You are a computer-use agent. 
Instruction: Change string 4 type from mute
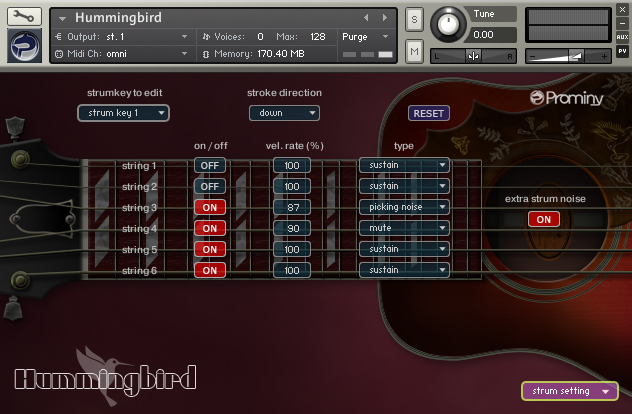click(404, 228)
